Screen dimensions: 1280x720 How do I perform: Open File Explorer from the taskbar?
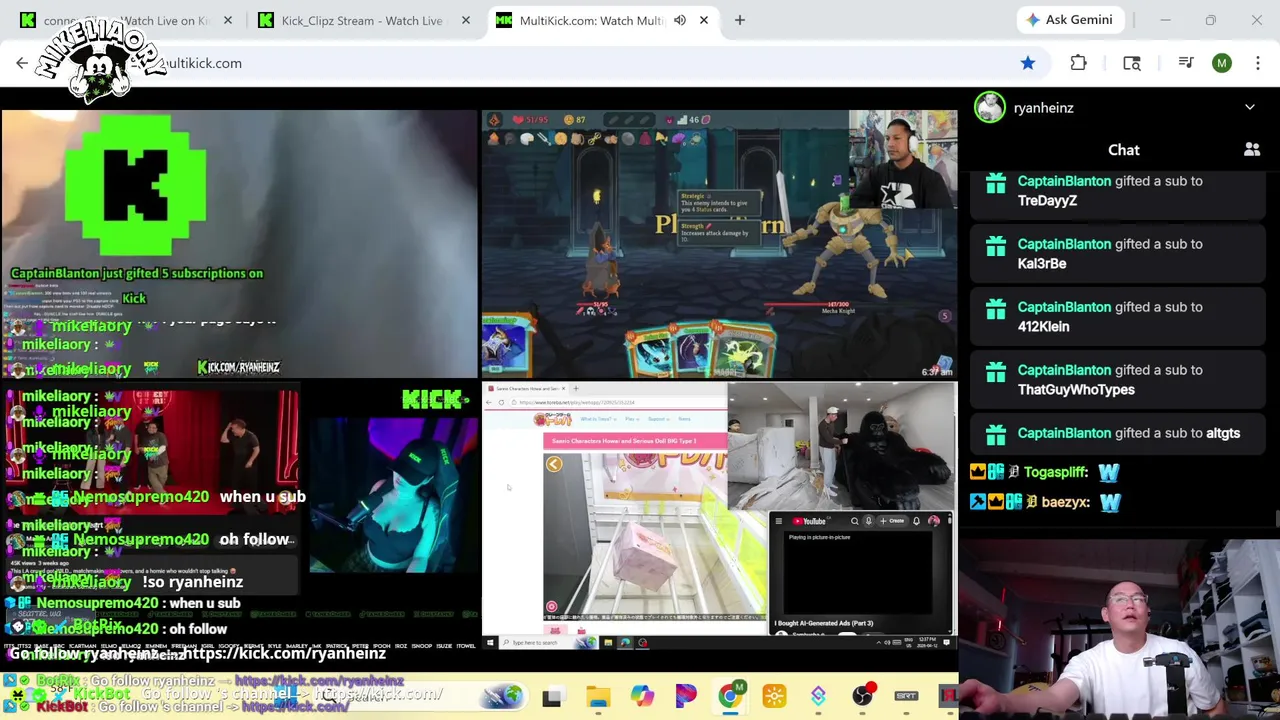598,695
